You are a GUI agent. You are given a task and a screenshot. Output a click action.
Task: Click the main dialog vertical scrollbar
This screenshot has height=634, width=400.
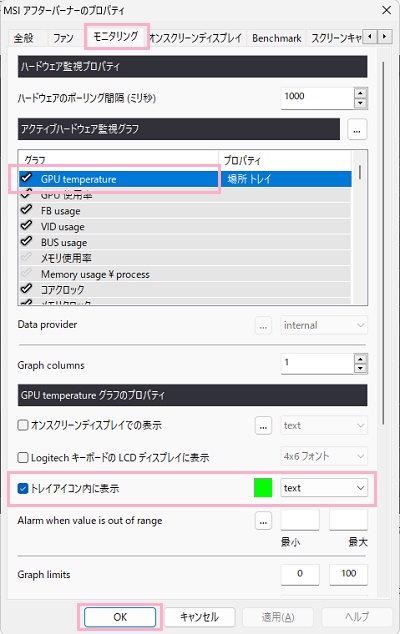[x=383, y=243]
